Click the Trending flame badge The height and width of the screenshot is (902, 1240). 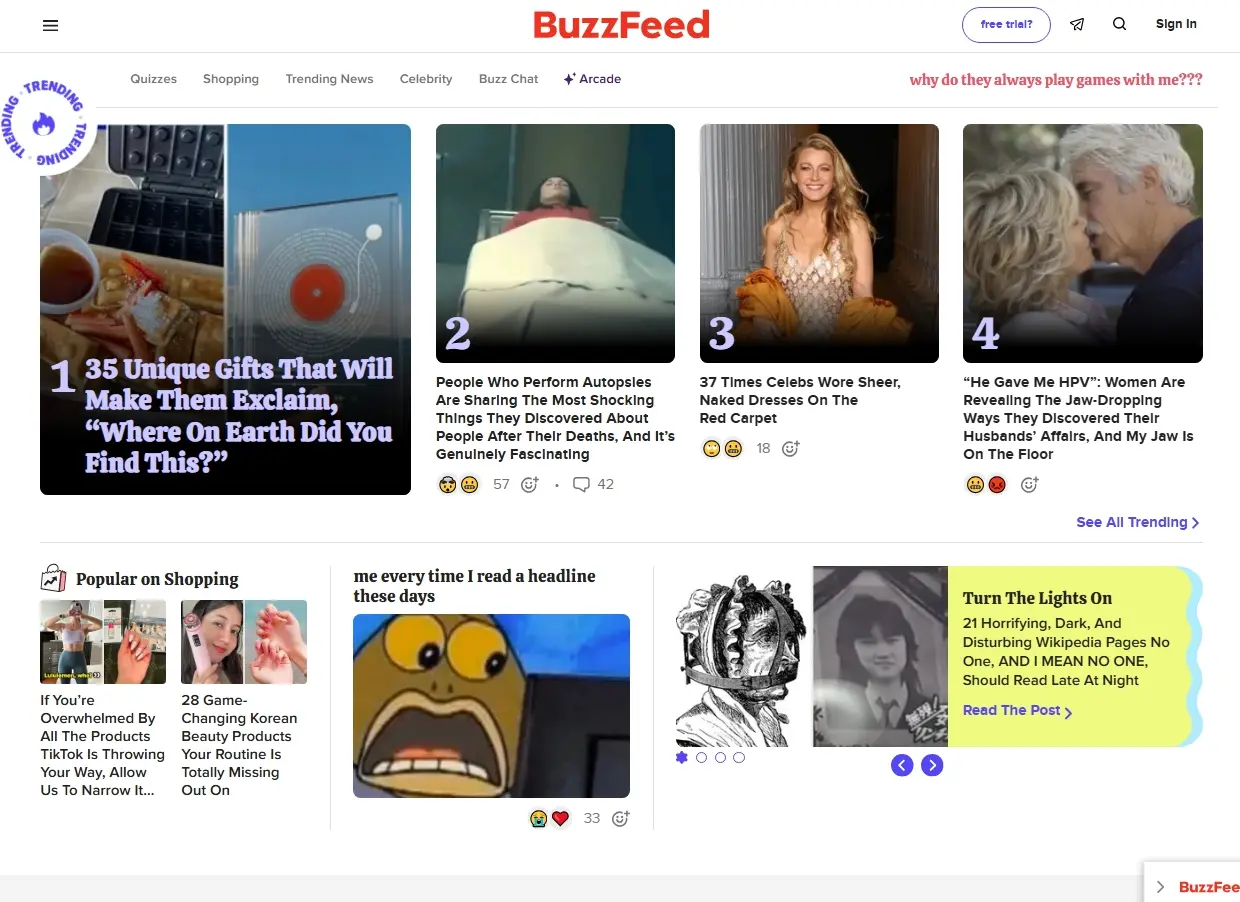click(x=44, y=124)
